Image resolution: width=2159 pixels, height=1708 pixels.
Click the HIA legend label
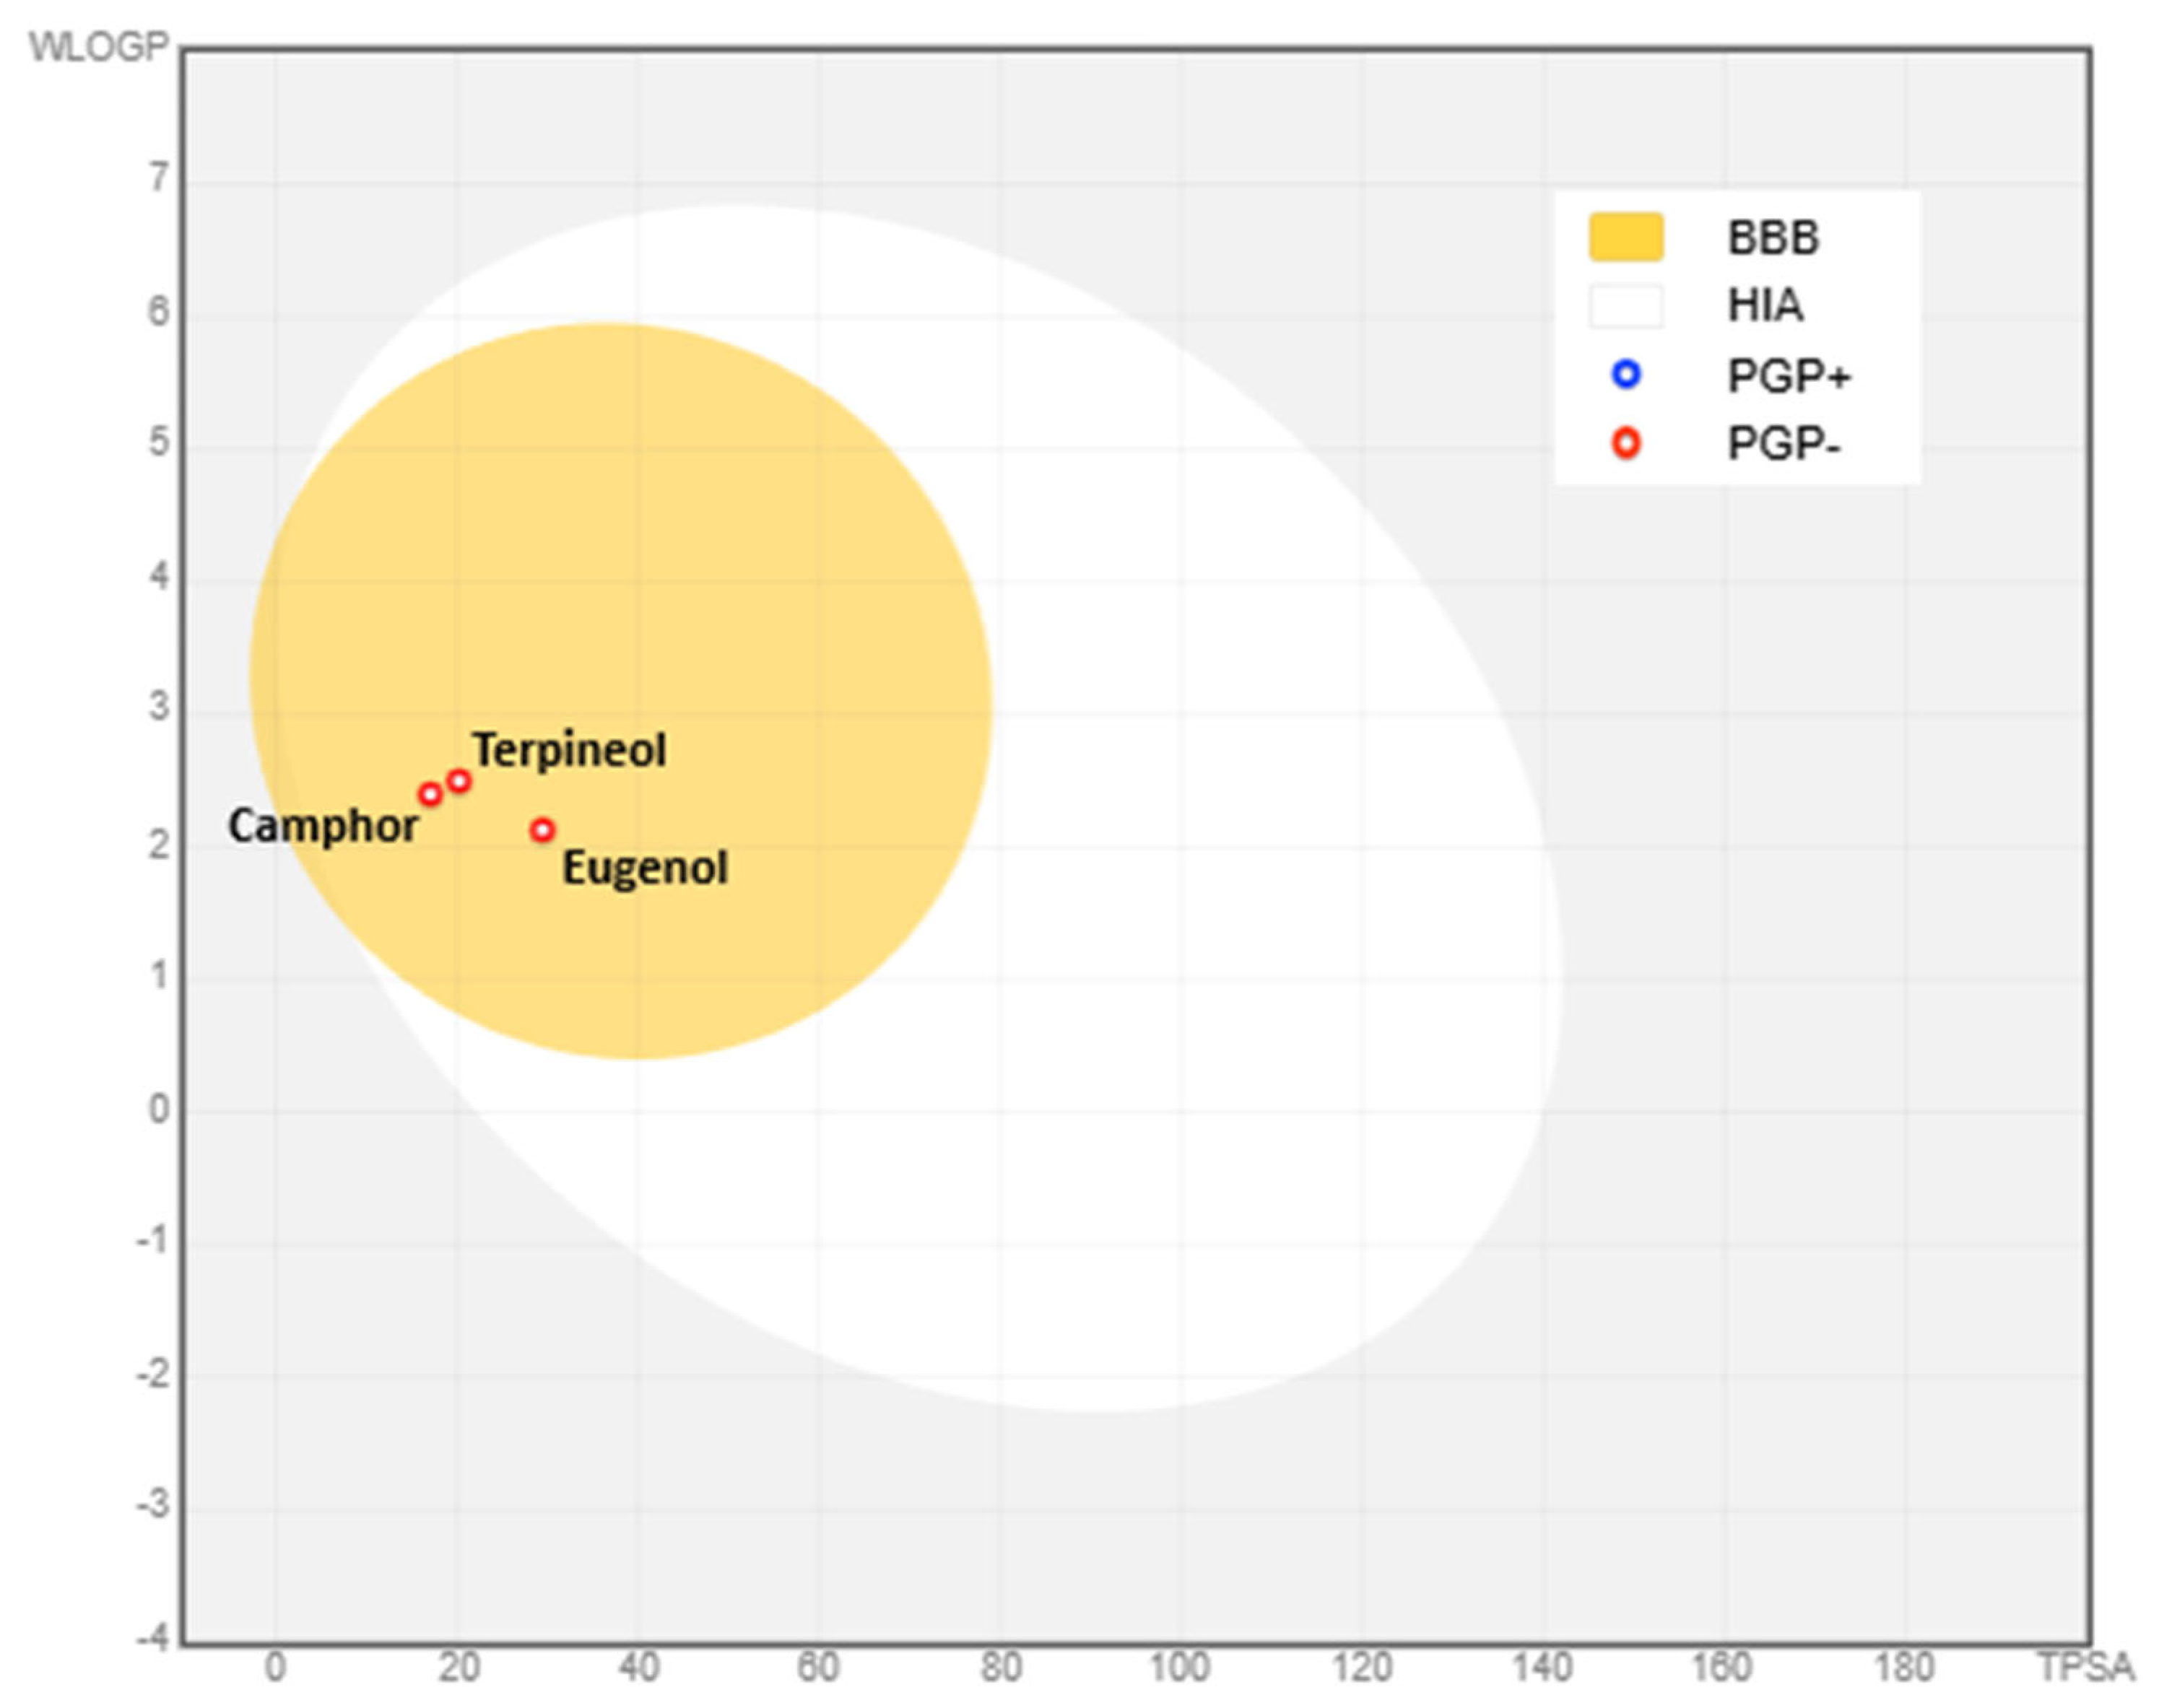[x=1765, y=305]
